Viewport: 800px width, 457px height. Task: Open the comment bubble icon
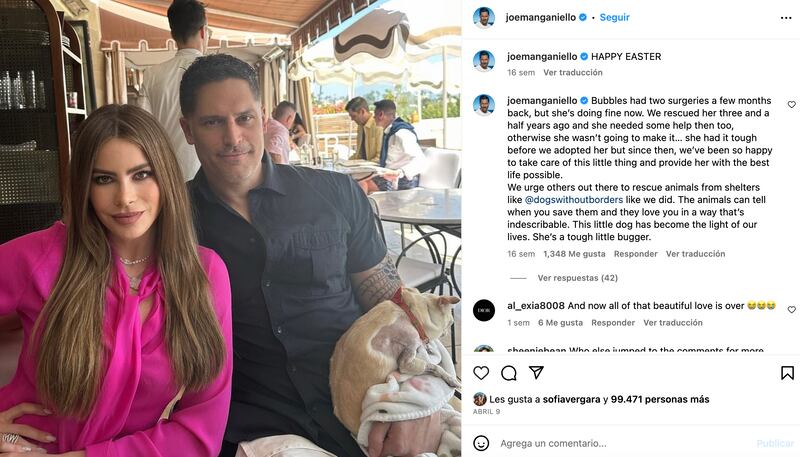click(509, 373)
